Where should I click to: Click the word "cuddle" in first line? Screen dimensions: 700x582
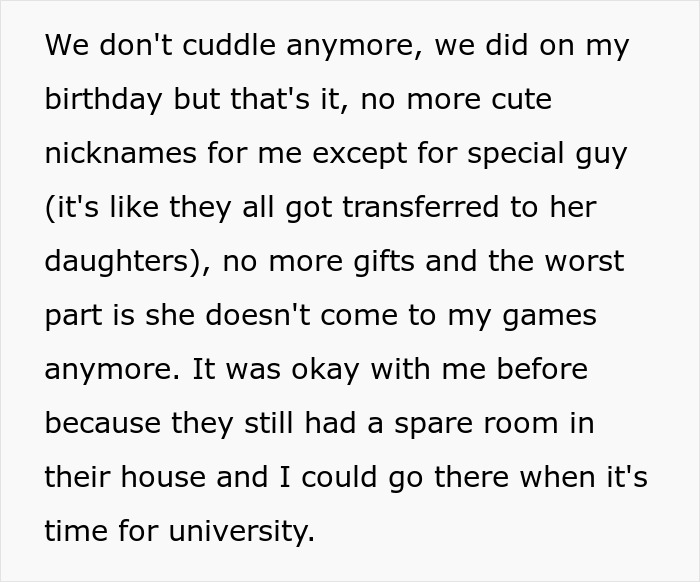tap(229, 45)
